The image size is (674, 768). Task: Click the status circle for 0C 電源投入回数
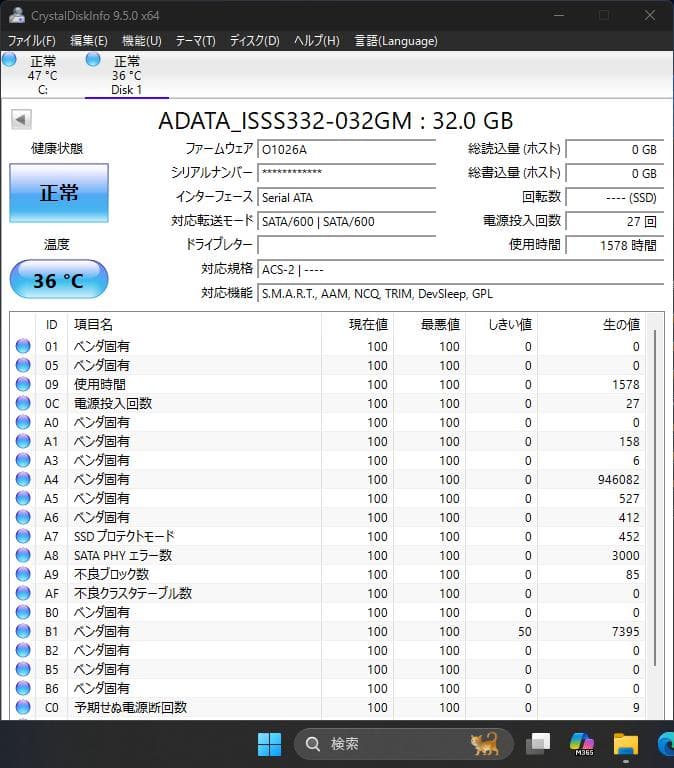(x=23, y=403)
